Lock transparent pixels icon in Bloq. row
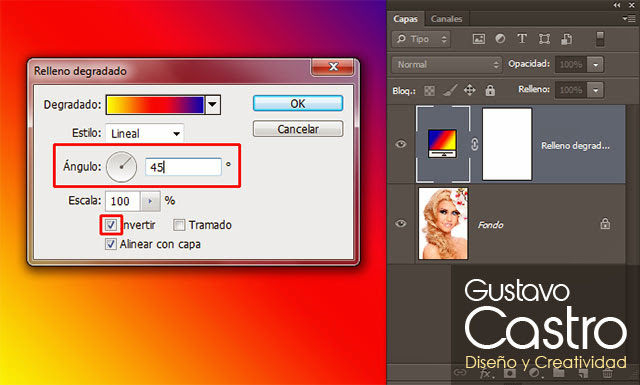 tap(429, 91)
